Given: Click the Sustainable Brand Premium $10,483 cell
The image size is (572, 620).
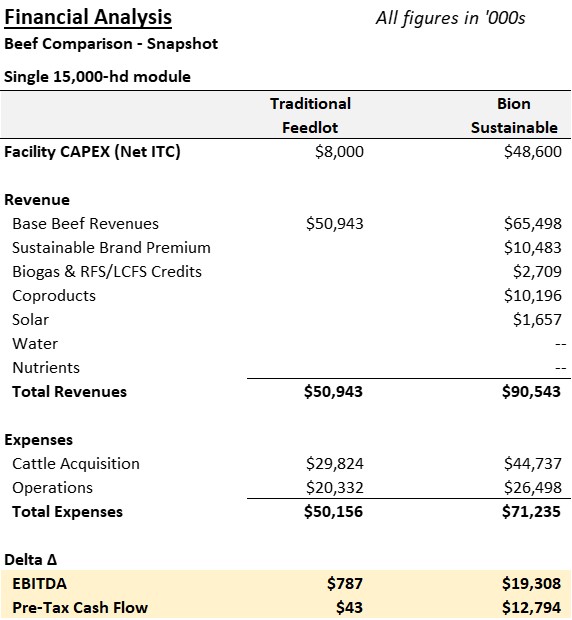Looking at the screenshot, I should [x=532, y=248].
